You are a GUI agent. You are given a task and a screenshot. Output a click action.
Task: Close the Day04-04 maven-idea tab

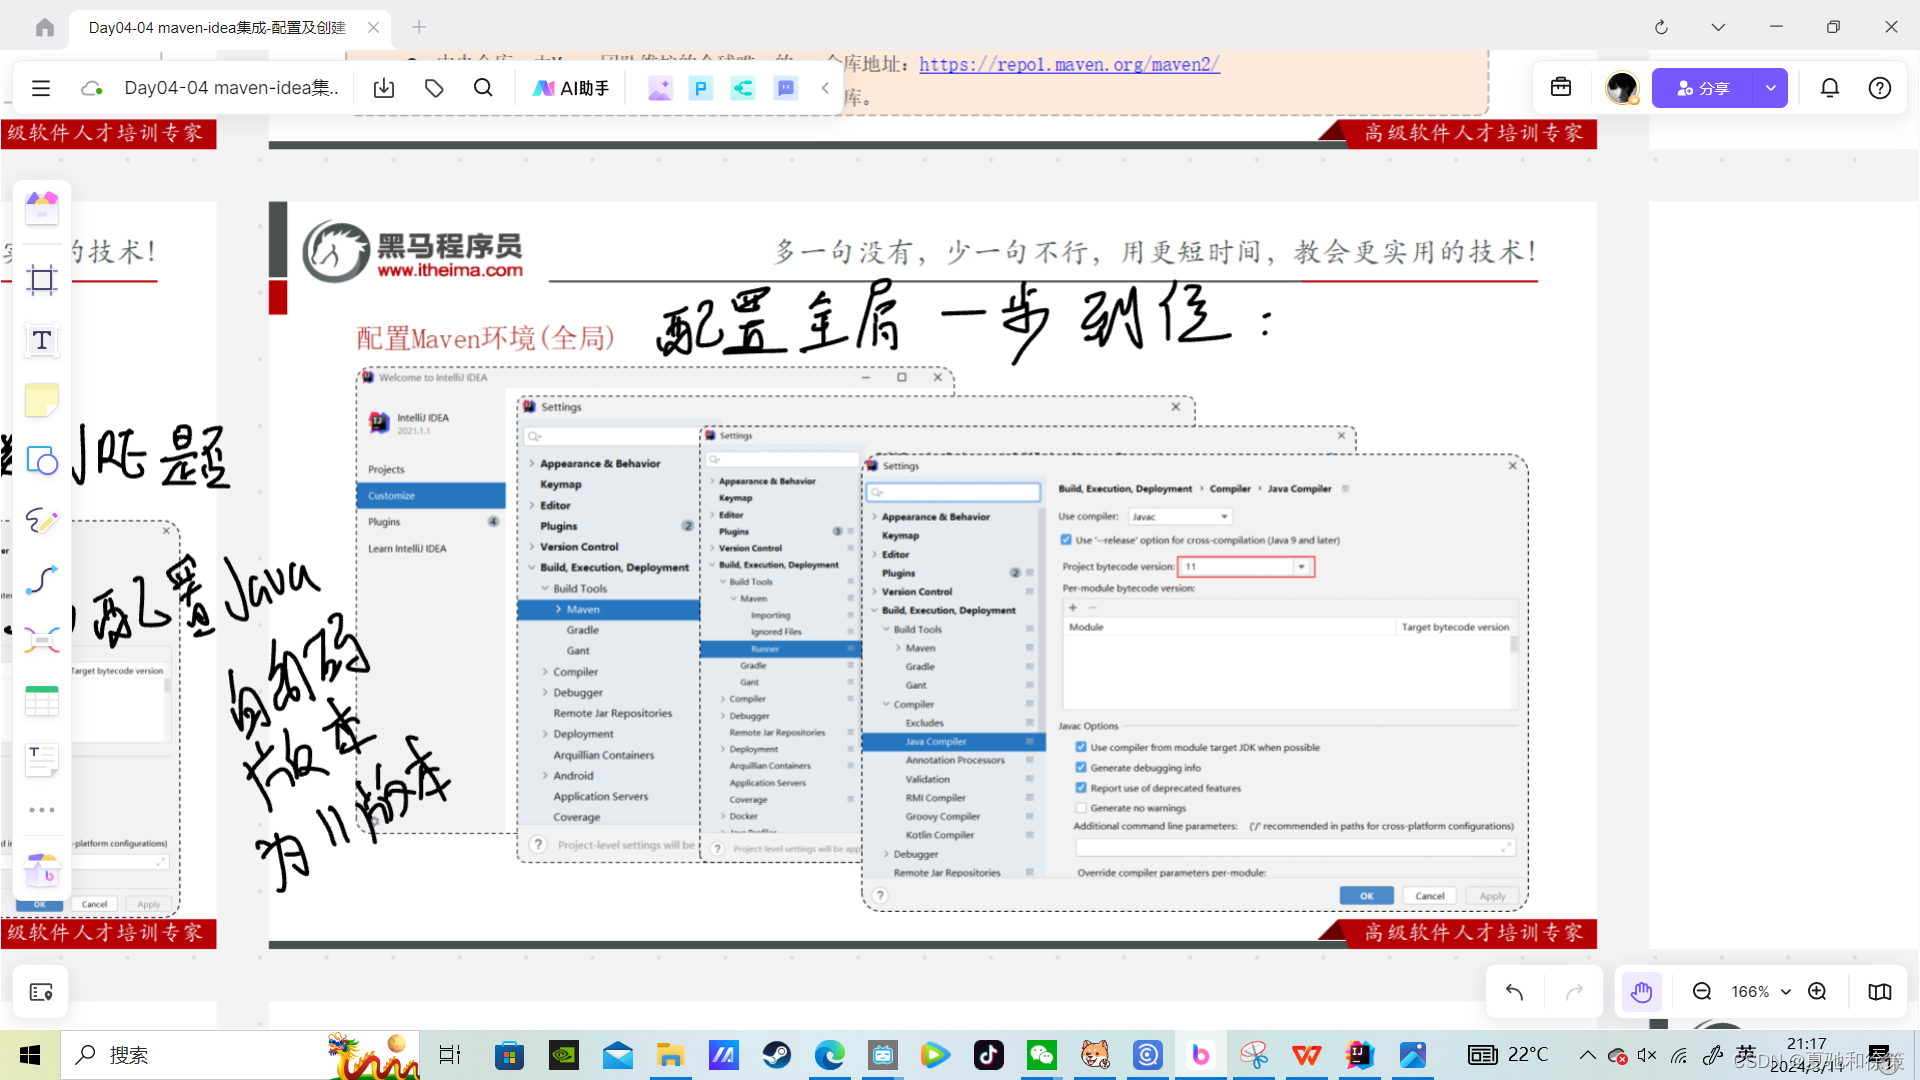(x=373, y=27)
